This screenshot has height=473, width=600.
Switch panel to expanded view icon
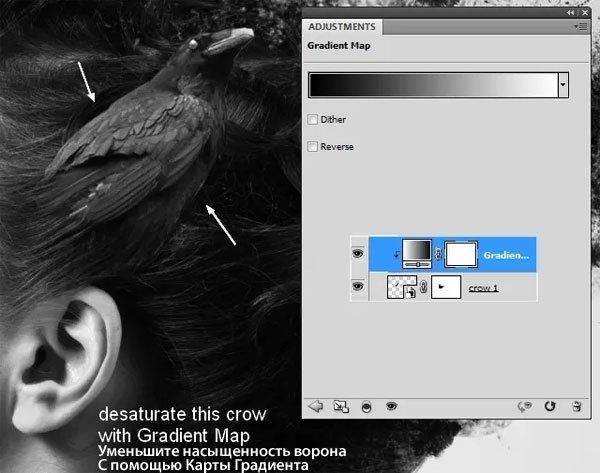tap(341, 406)
